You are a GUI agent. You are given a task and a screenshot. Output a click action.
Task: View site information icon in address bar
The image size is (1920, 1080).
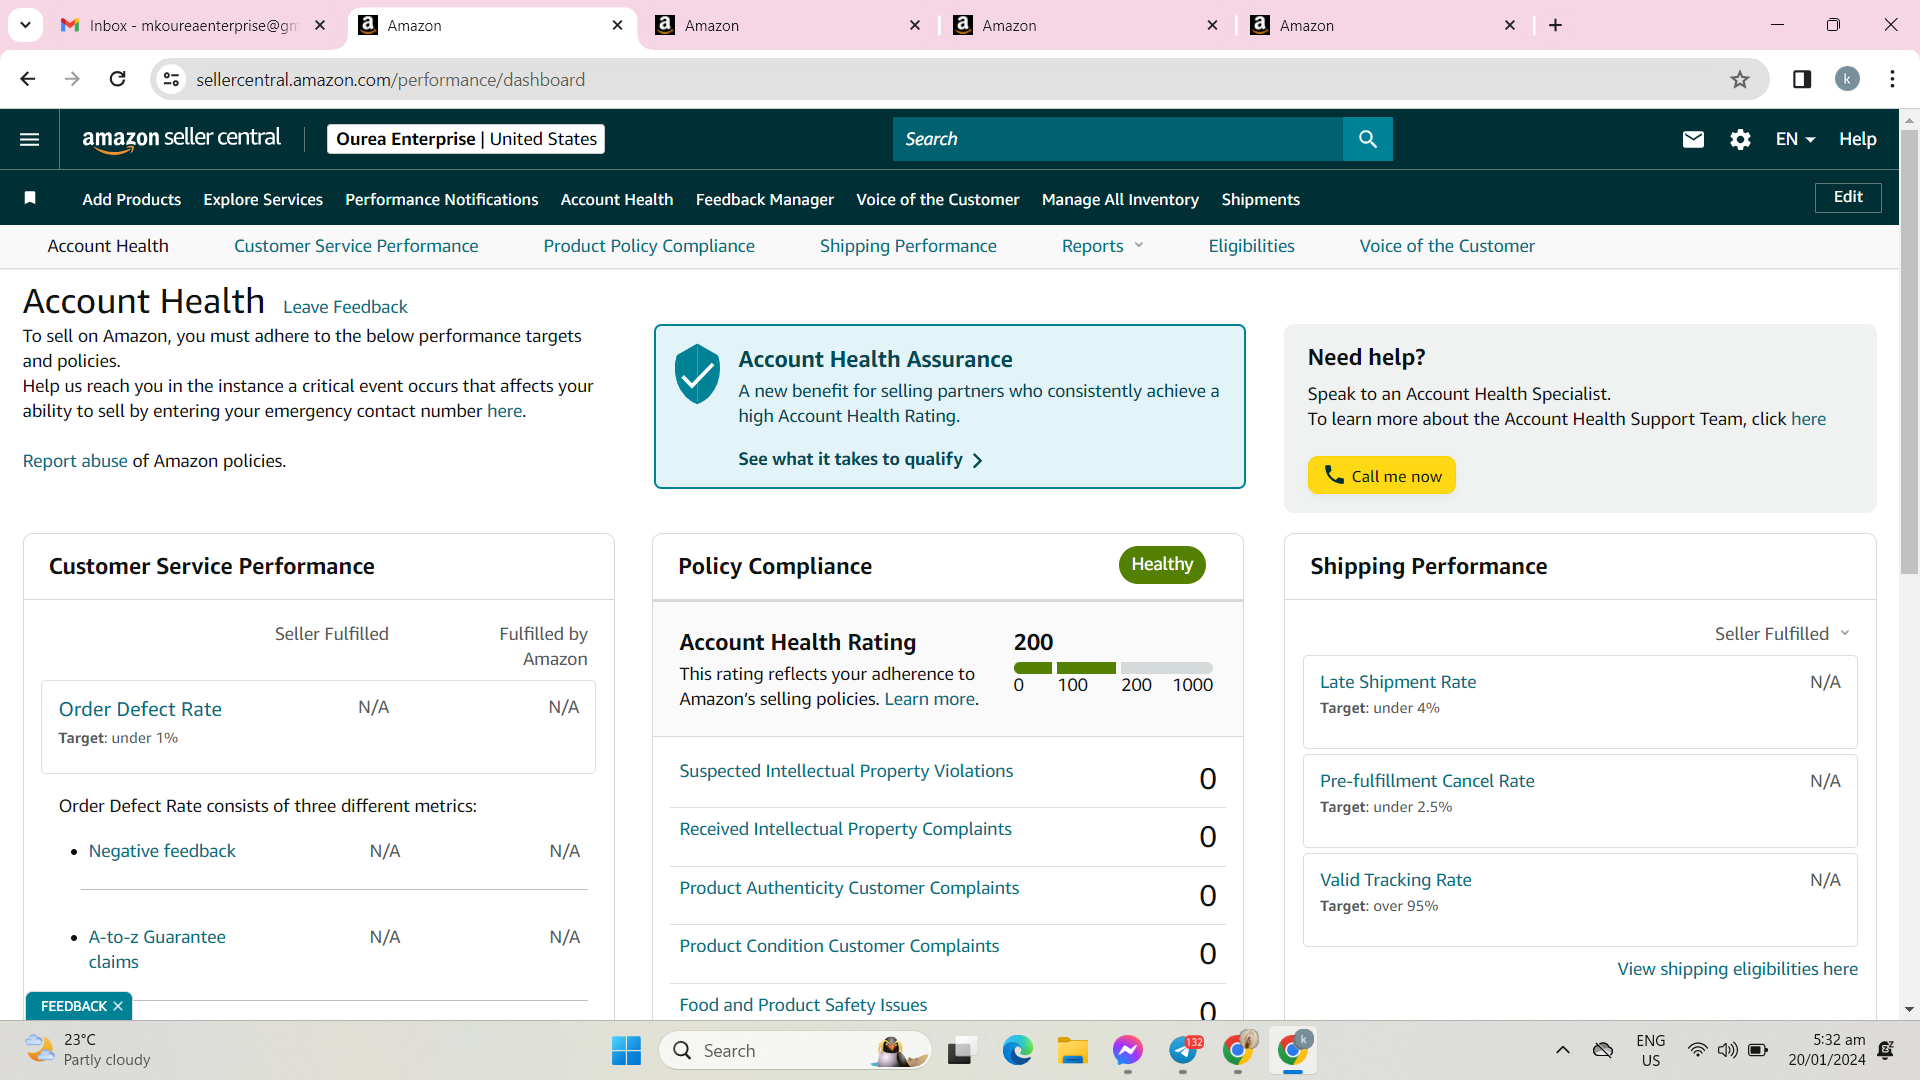point(172,79)
